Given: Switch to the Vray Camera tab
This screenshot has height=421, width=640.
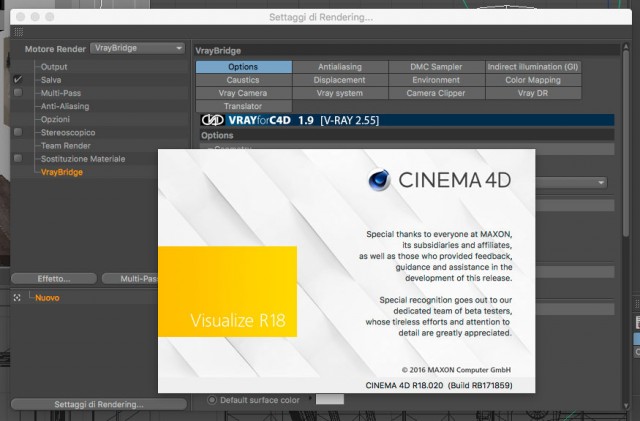Looking at the screenshot, I should click(244, 93).
